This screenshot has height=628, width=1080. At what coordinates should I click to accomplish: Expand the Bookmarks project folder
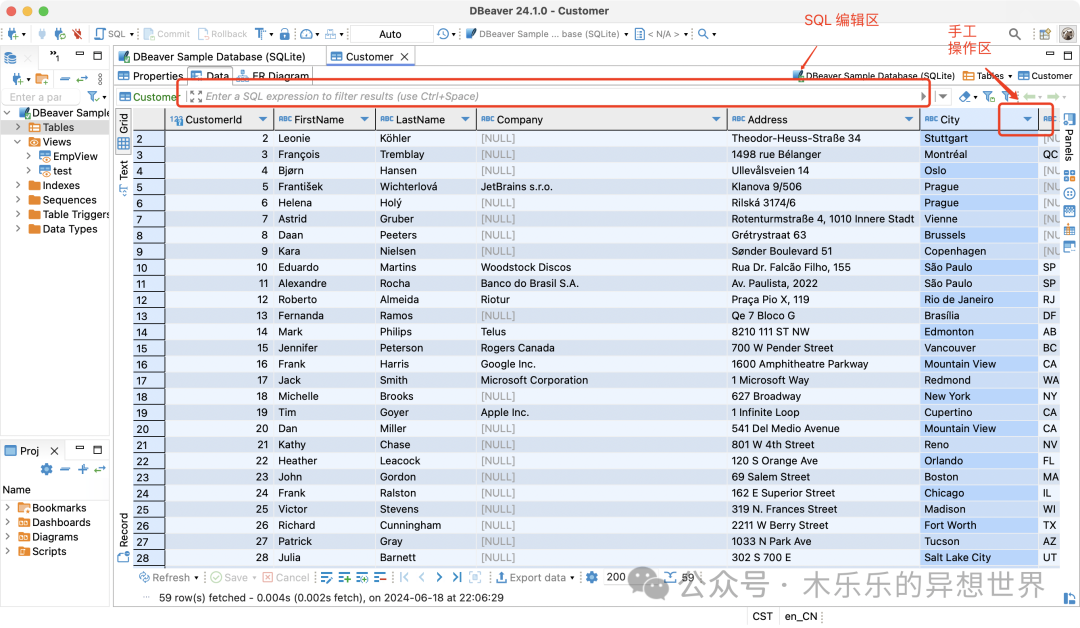(8, 507)
